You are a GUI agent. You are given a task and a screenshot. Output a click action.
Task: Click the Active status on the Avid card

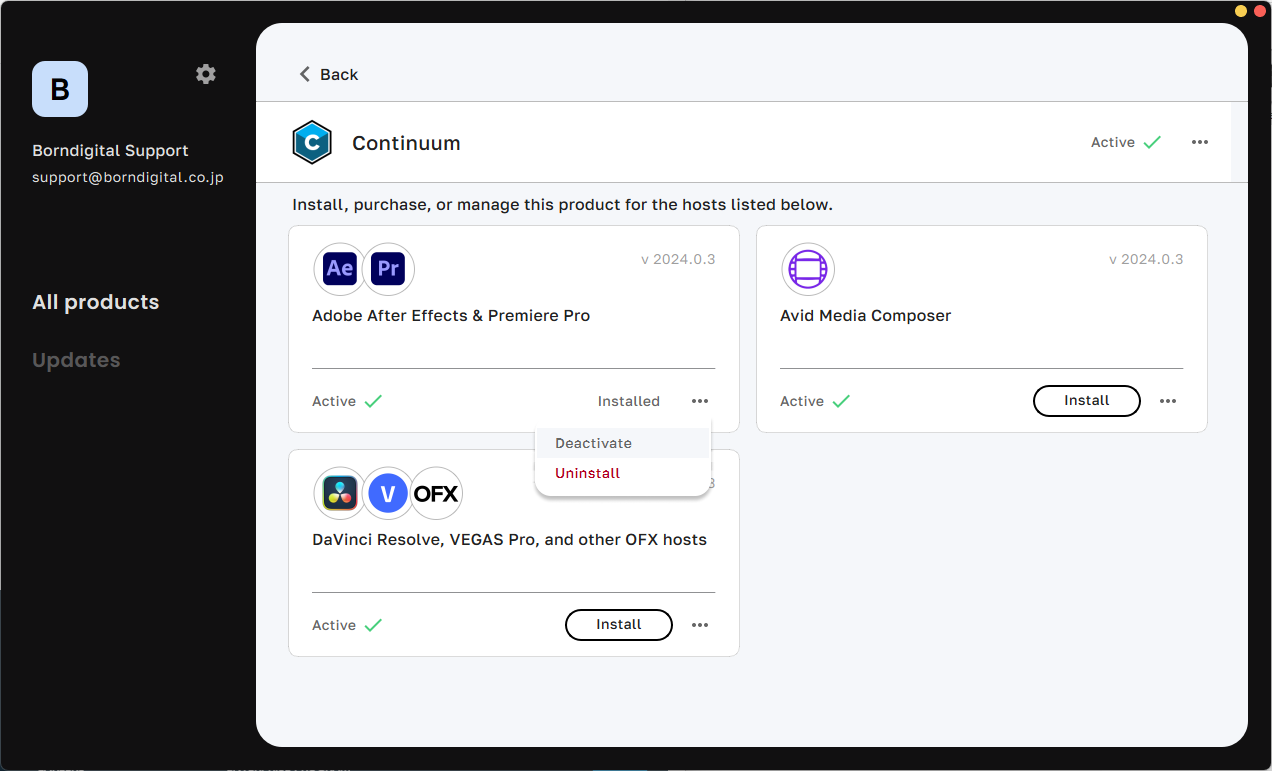(x=815, y=401)
